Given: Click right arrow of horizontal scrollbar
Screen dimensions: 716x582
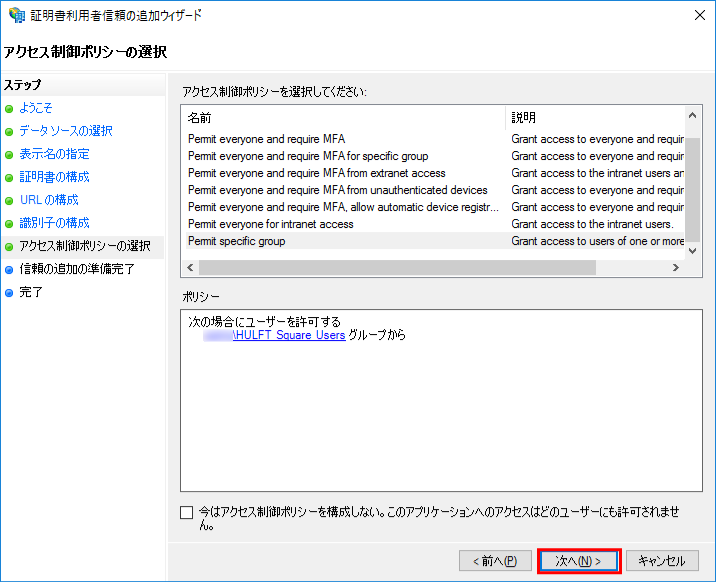Looking at the screenshot, I should coord(676,268).
